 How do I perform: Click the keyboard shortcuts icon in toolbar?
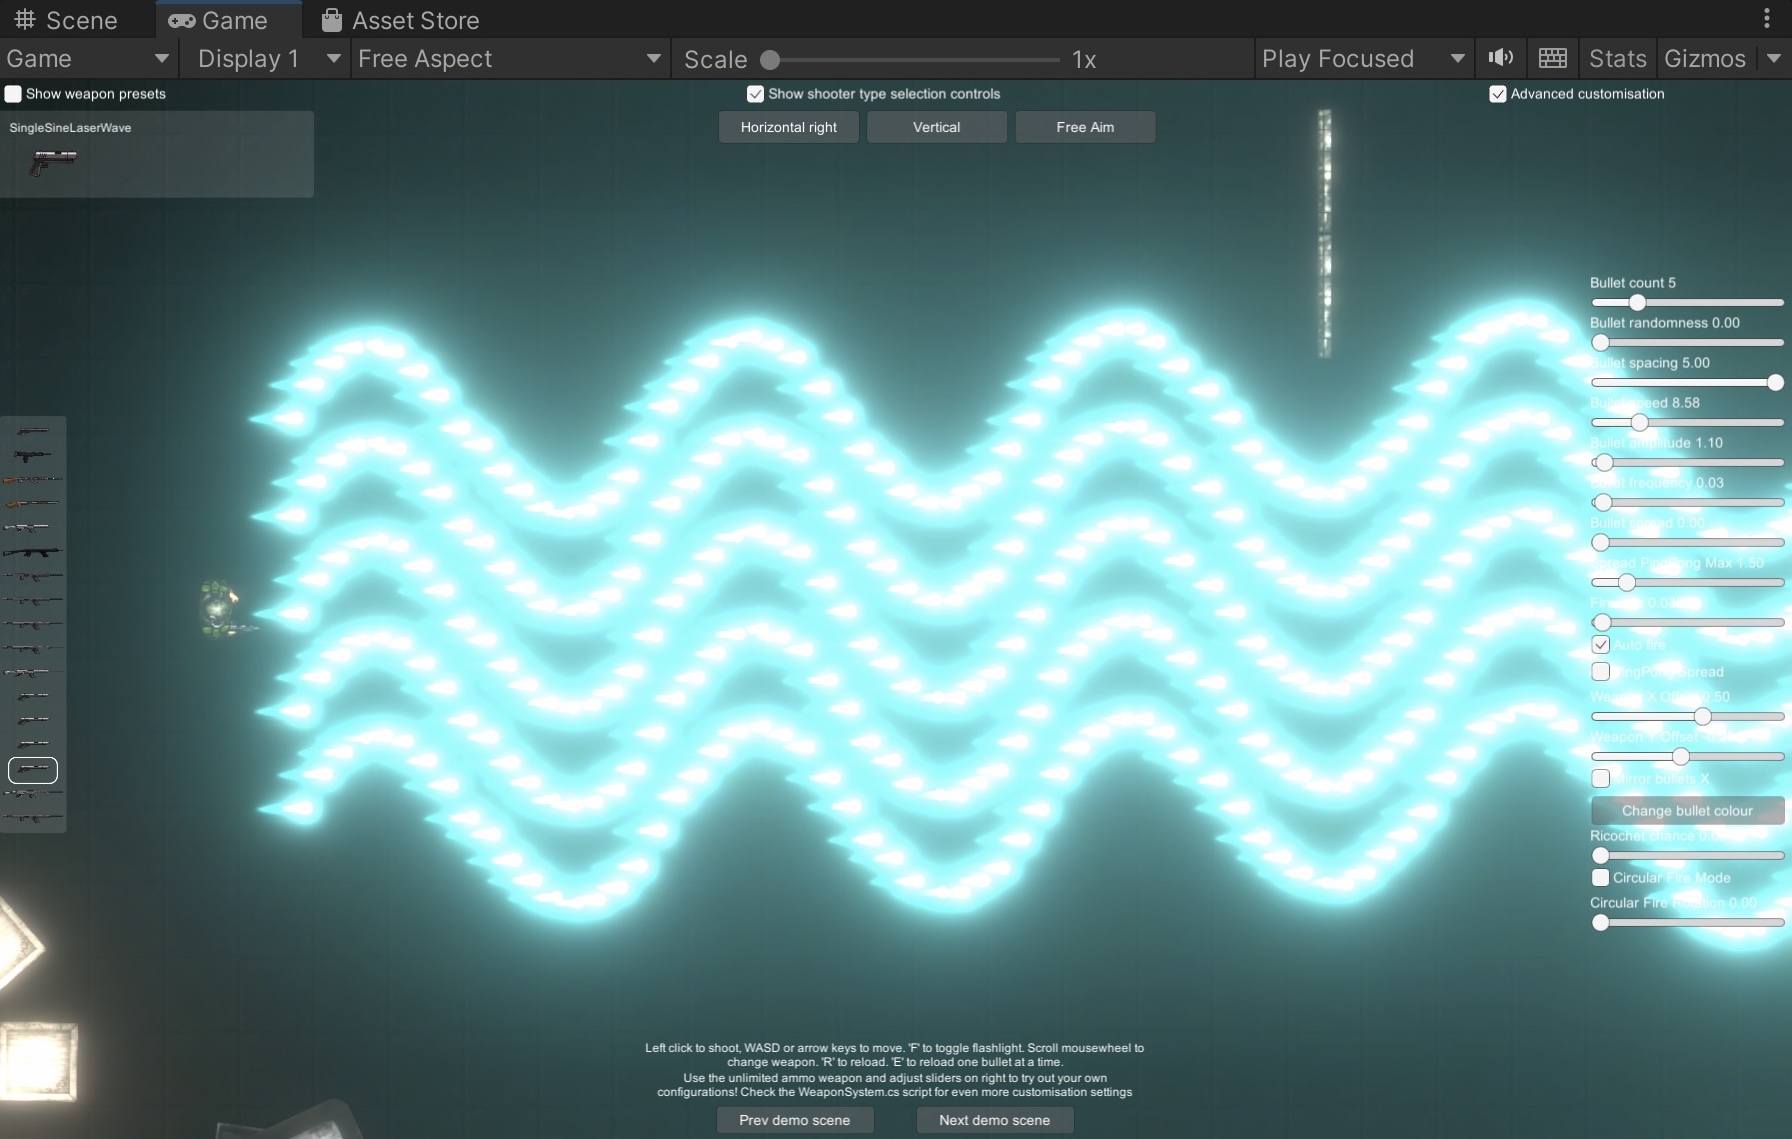pos(1552,58)
